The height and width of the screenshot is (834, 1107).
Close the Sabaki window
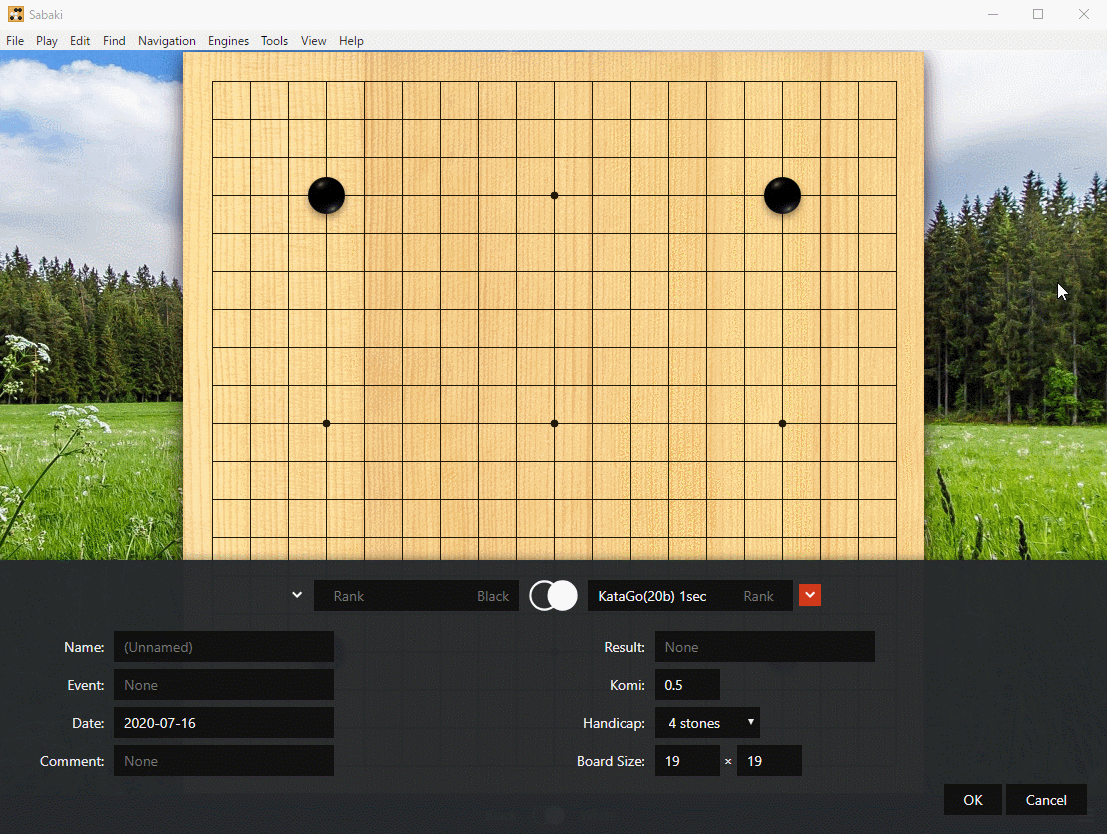(1084, 14)
